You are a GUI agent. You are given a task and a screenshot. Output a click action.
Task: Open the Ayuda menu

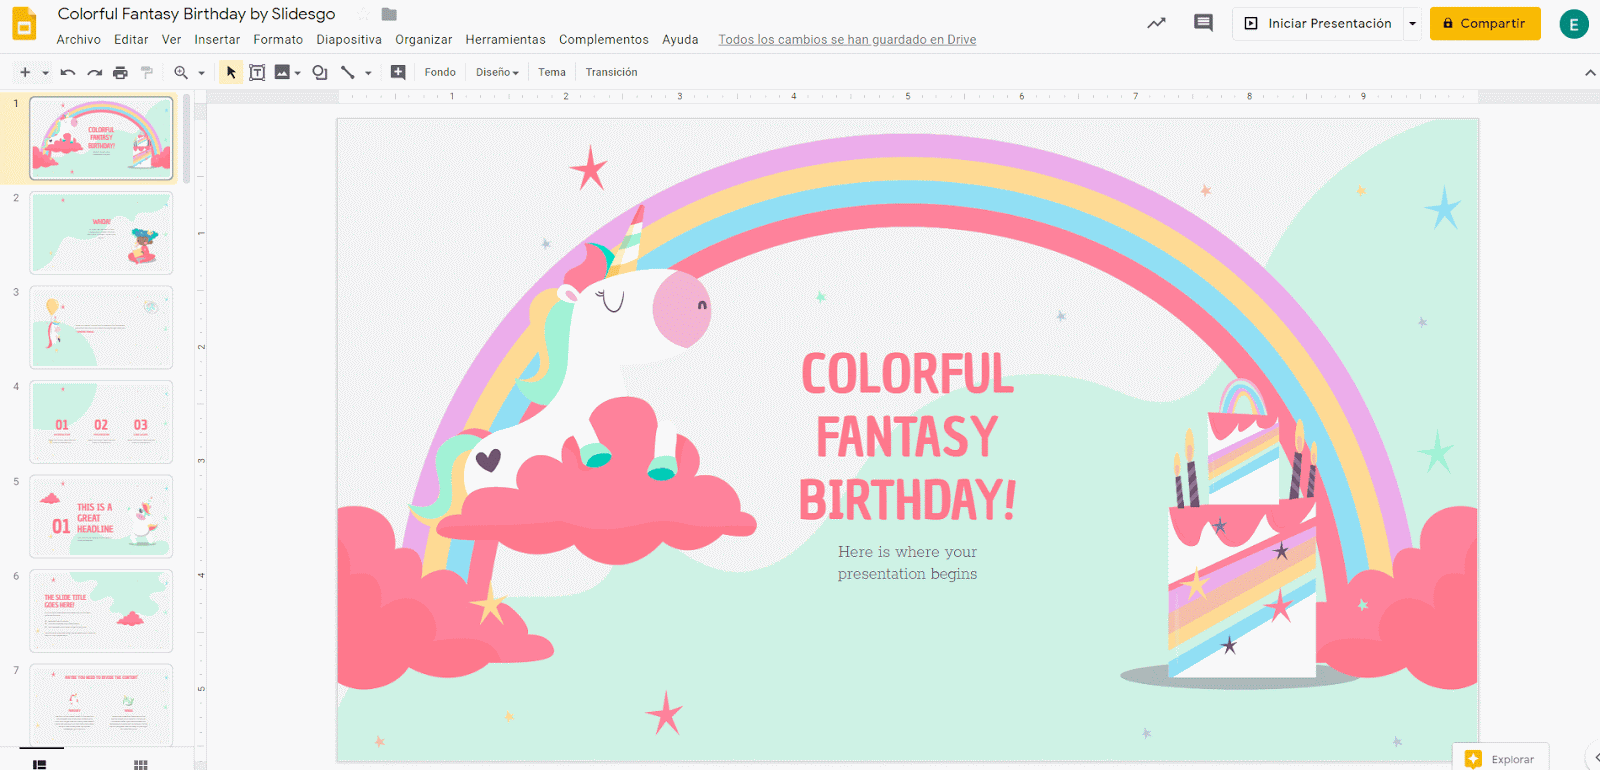[680, 40]
